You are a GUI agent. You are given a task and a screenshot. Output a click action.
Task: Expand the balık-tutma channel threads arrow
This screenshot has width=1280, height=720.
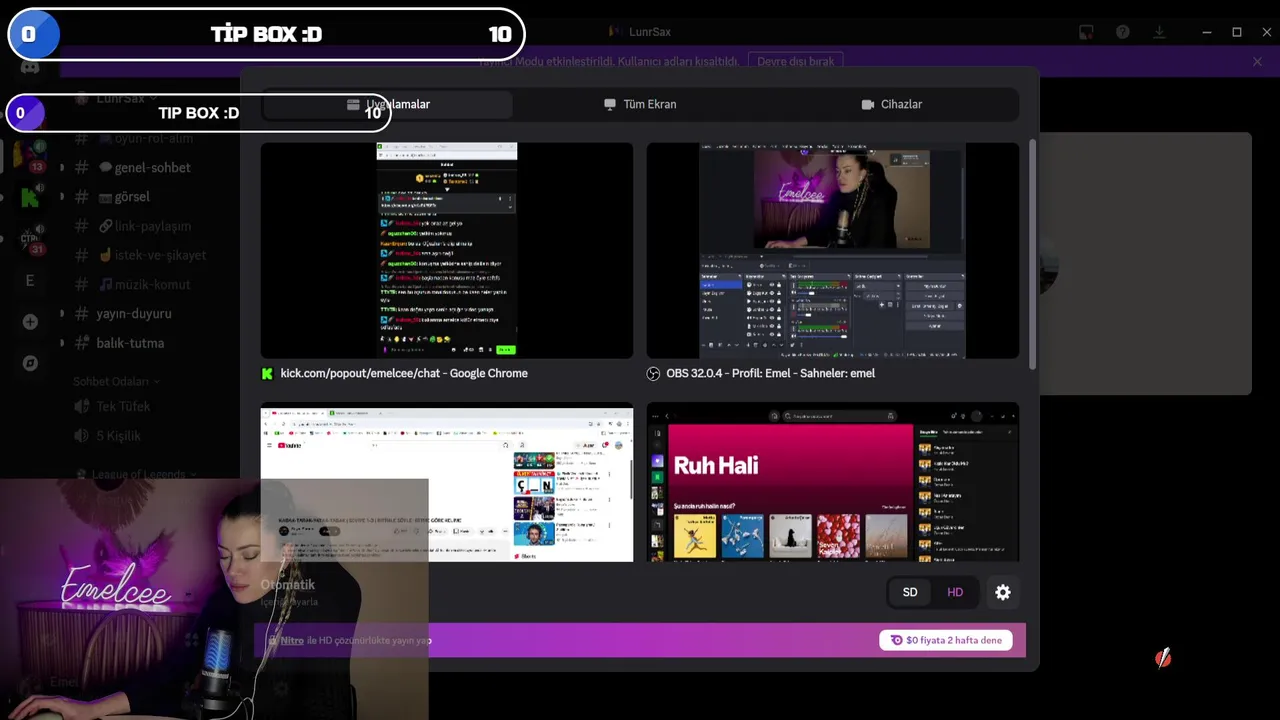pos(63,343)
